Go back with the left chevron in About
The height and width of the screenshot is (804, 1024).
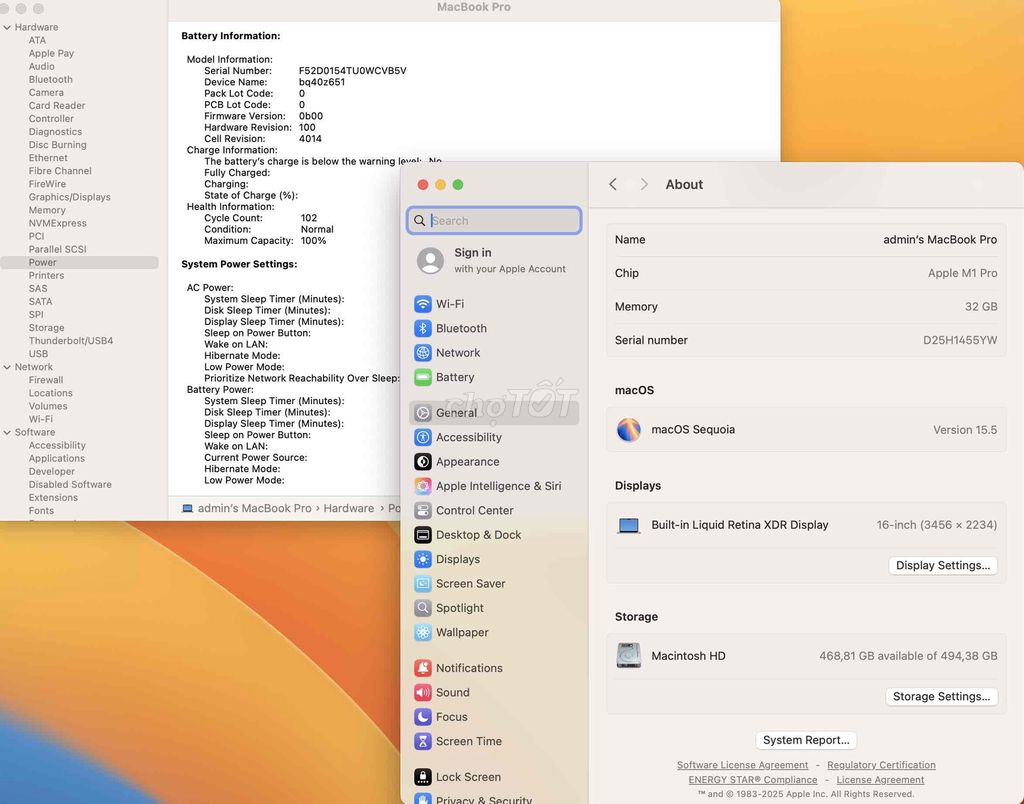pos(613,184)
